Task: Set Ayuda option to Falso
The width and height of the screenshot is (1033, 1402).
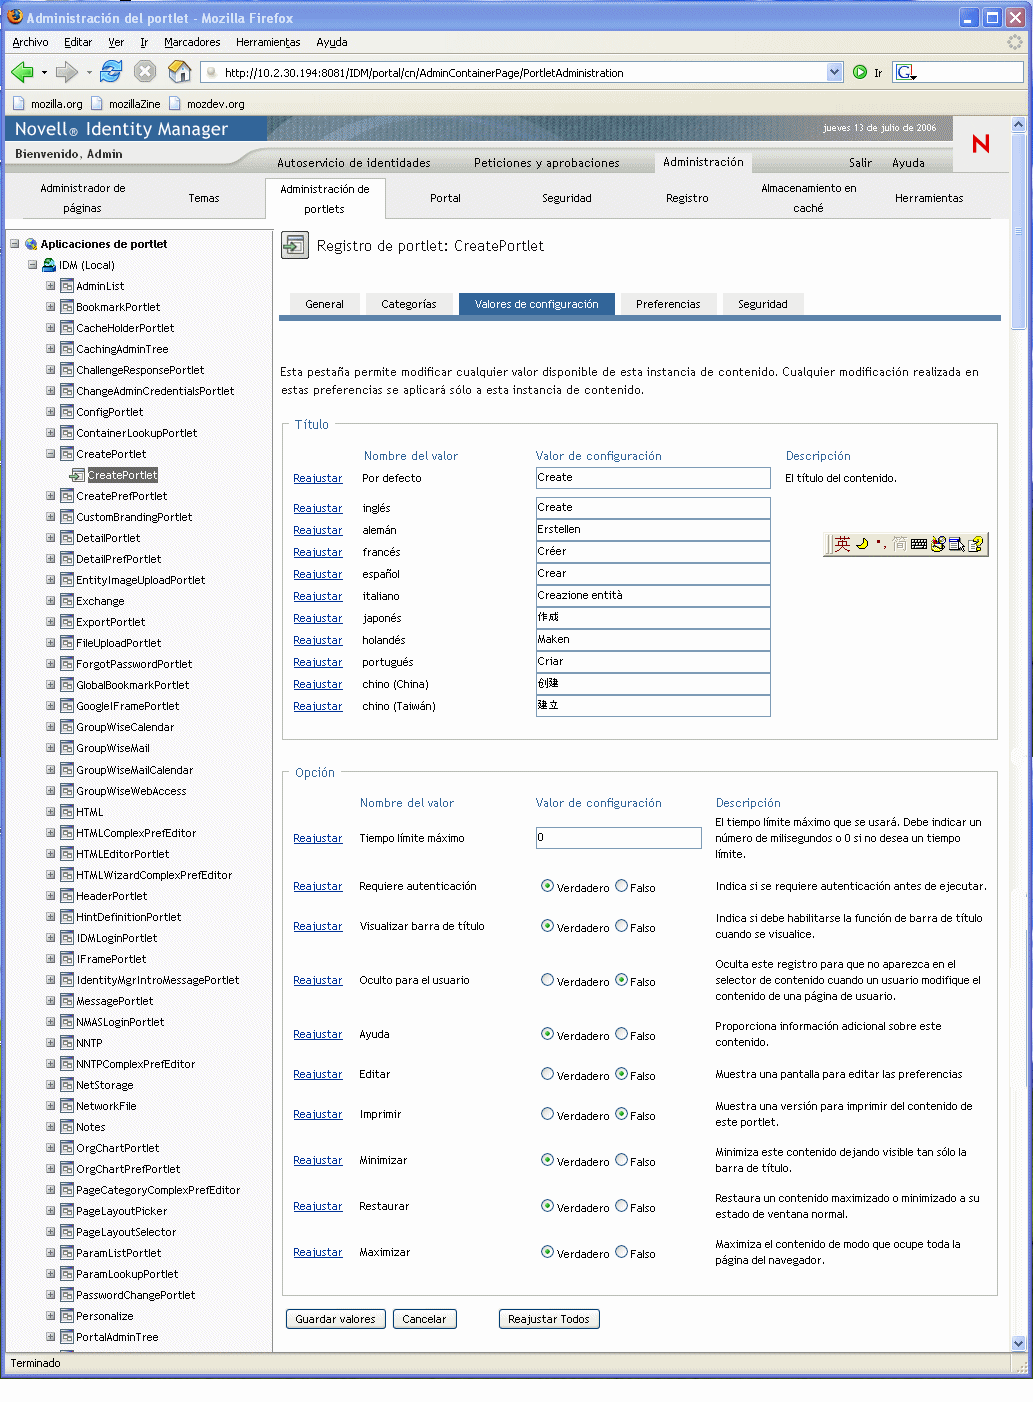Action: [x=621, y=1034]
